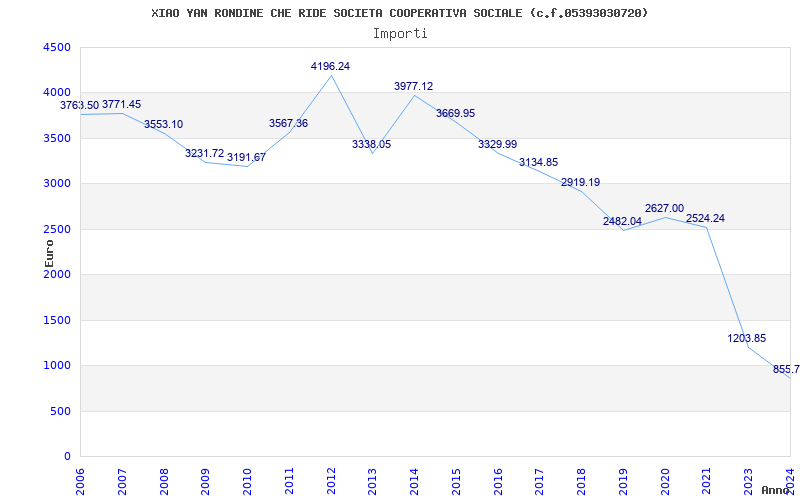Image resolution: width=800 pixels, height=500 pixels.
Task: Click x-axis year label 2016
Action: click(498, 481)
